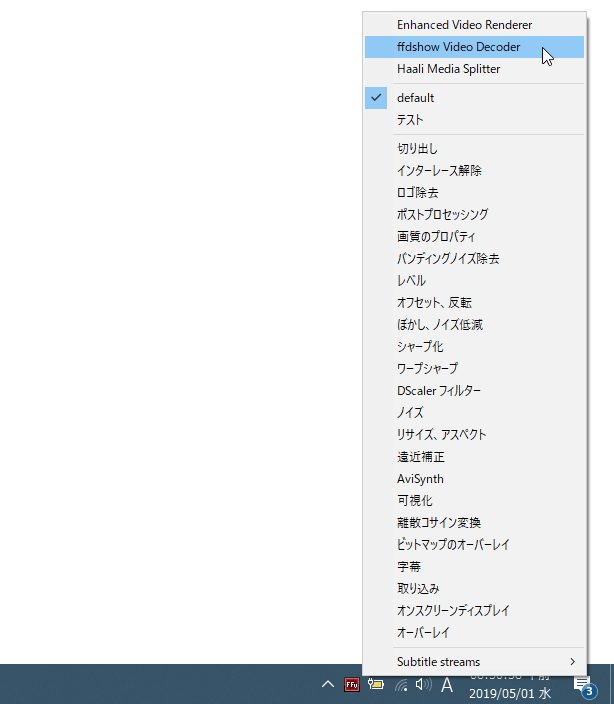Click the ffdshow video tray icon
The image size is (614, 704).
pyautogui.click(x=352, y=685)
